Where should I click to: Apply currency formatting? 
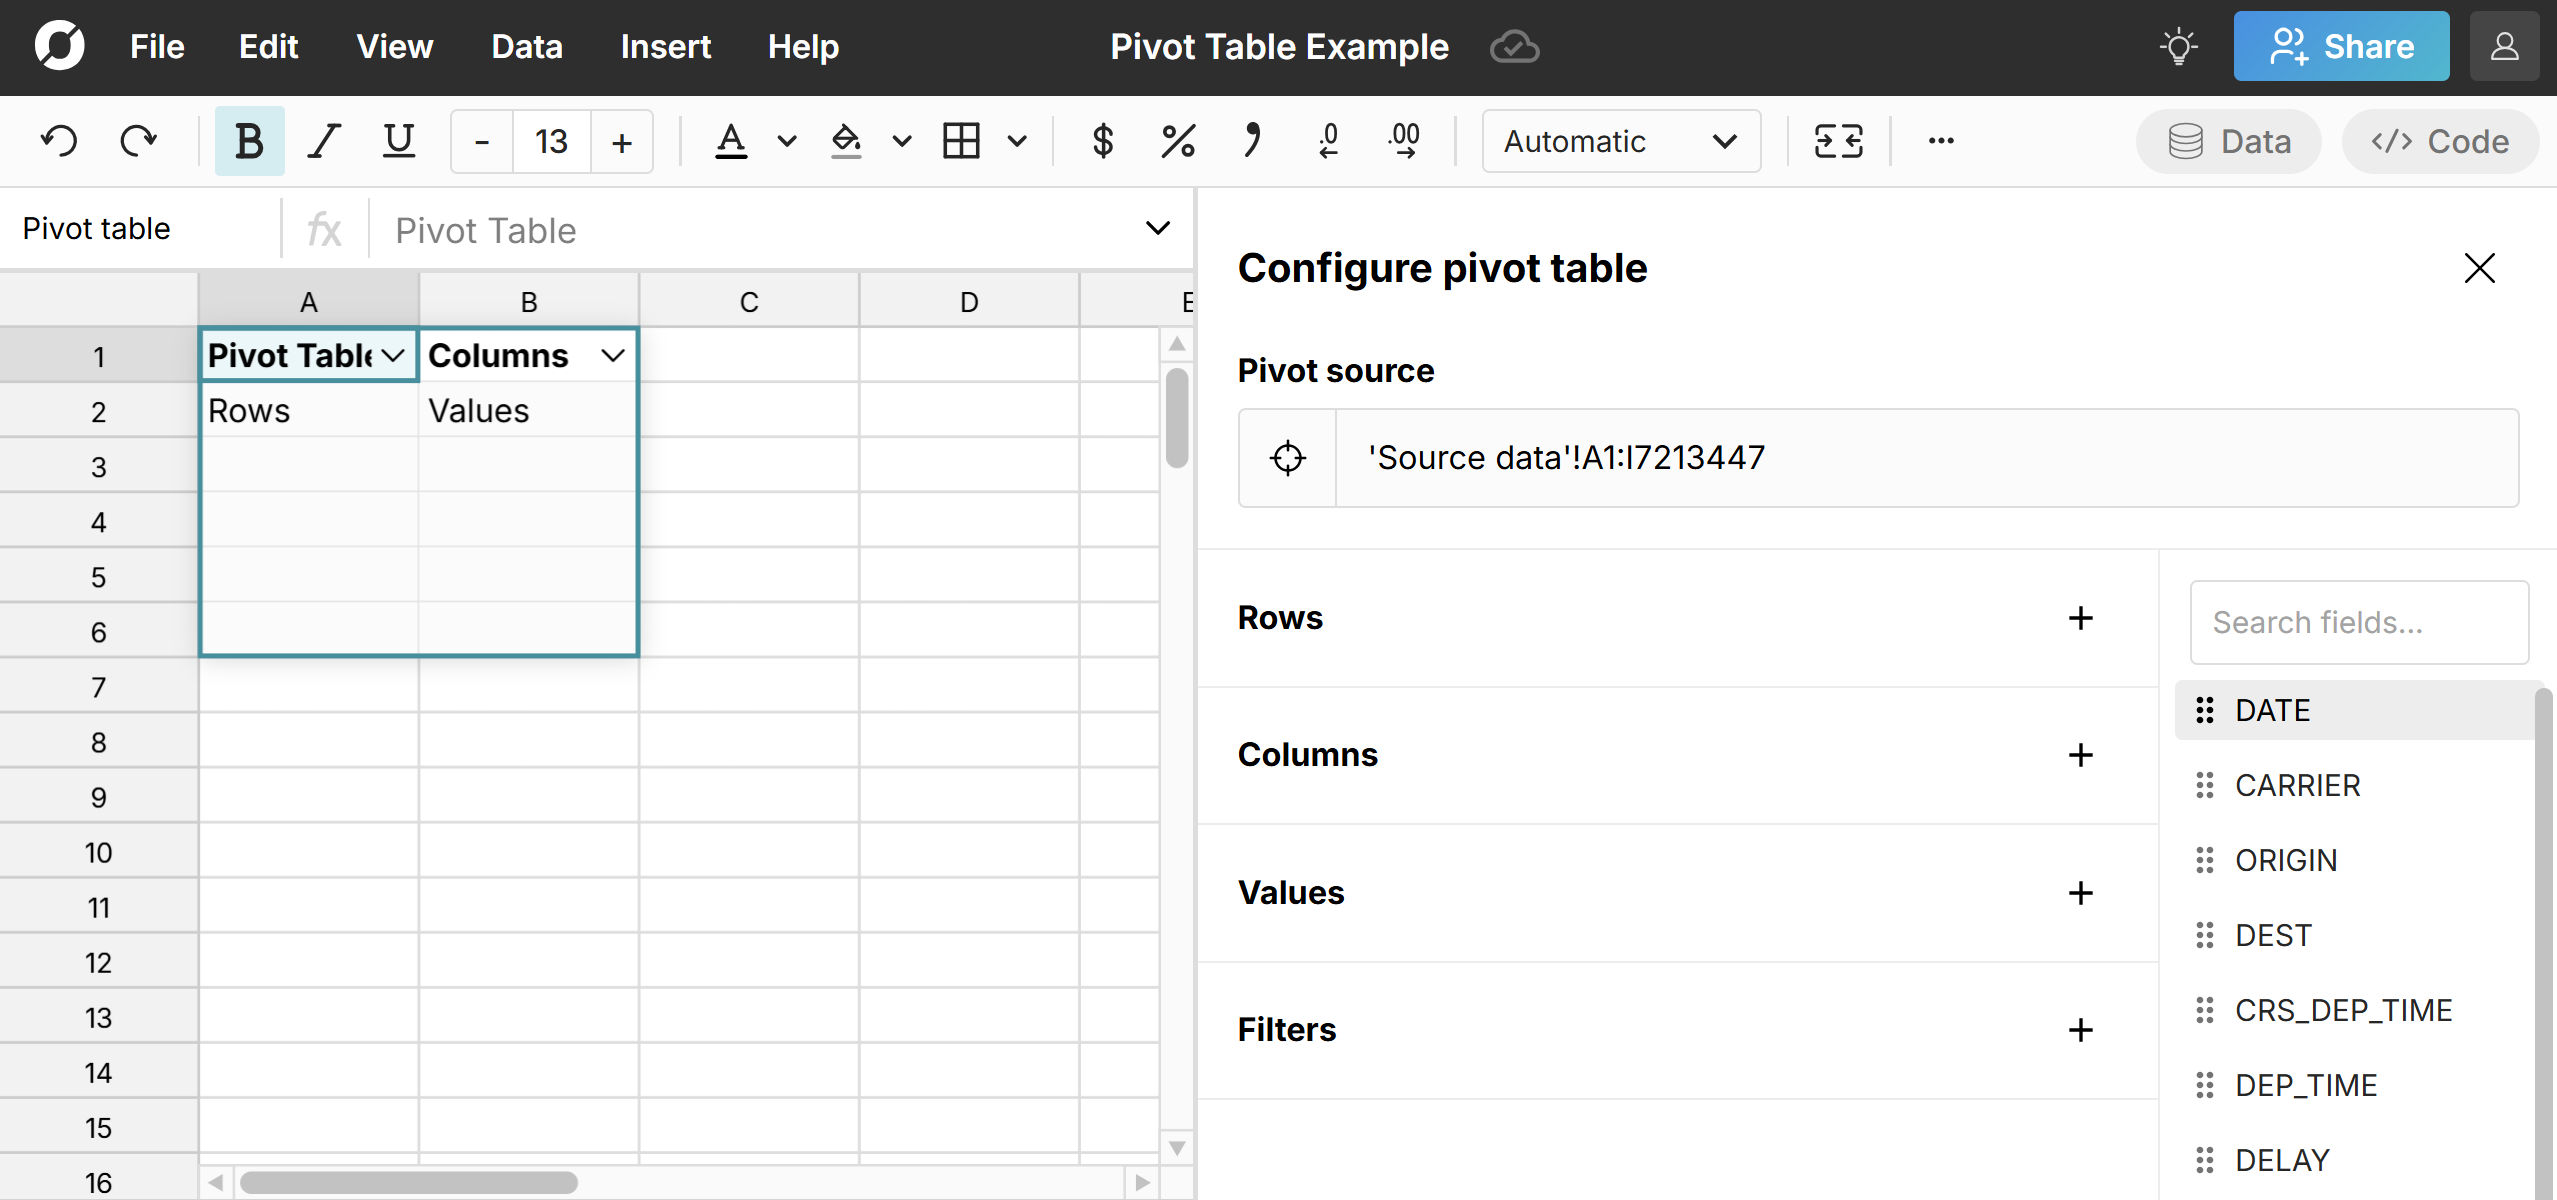point(1102,140)
